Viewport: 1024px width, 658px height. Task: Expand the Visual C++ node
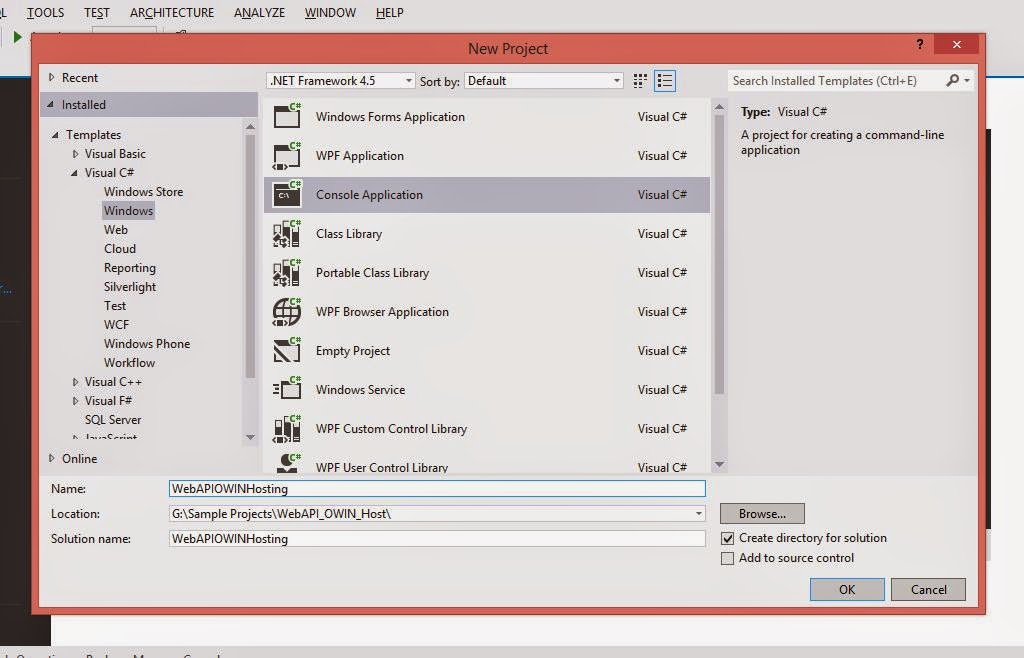click(x=75, y=382)
